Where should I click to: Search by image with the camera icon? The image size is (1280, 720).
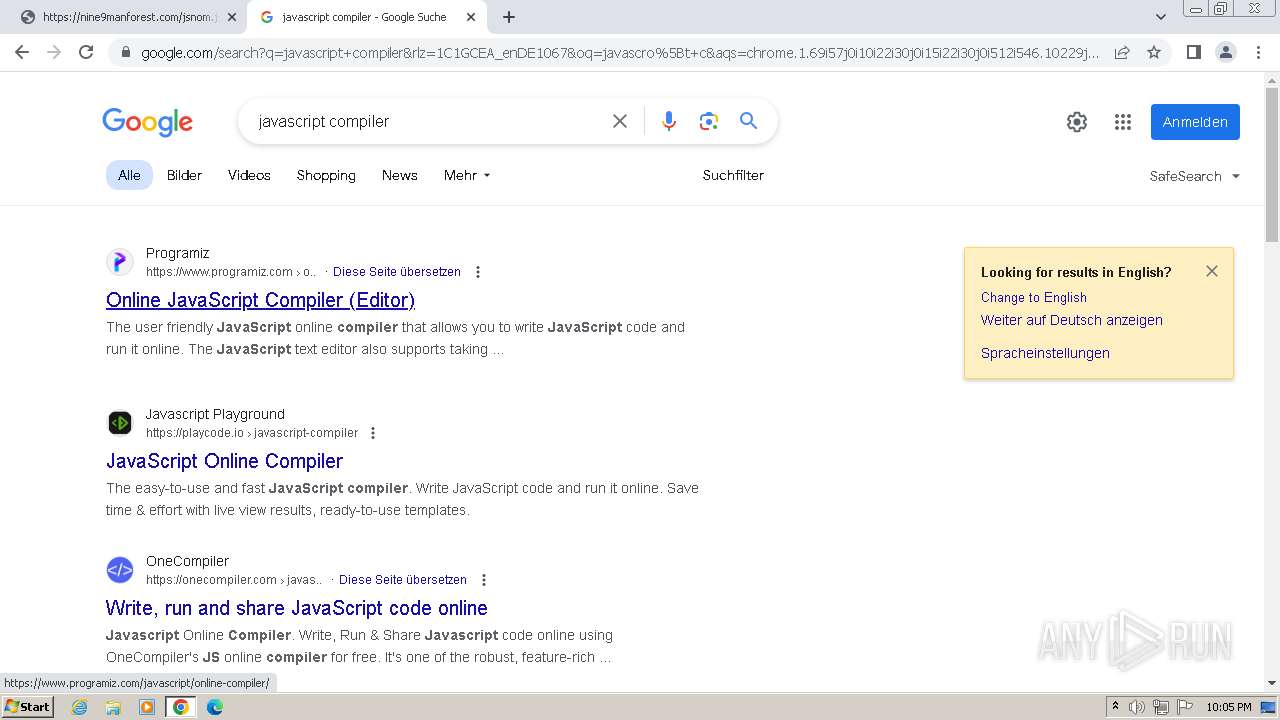pyautogui.click(x=709, y=121)
